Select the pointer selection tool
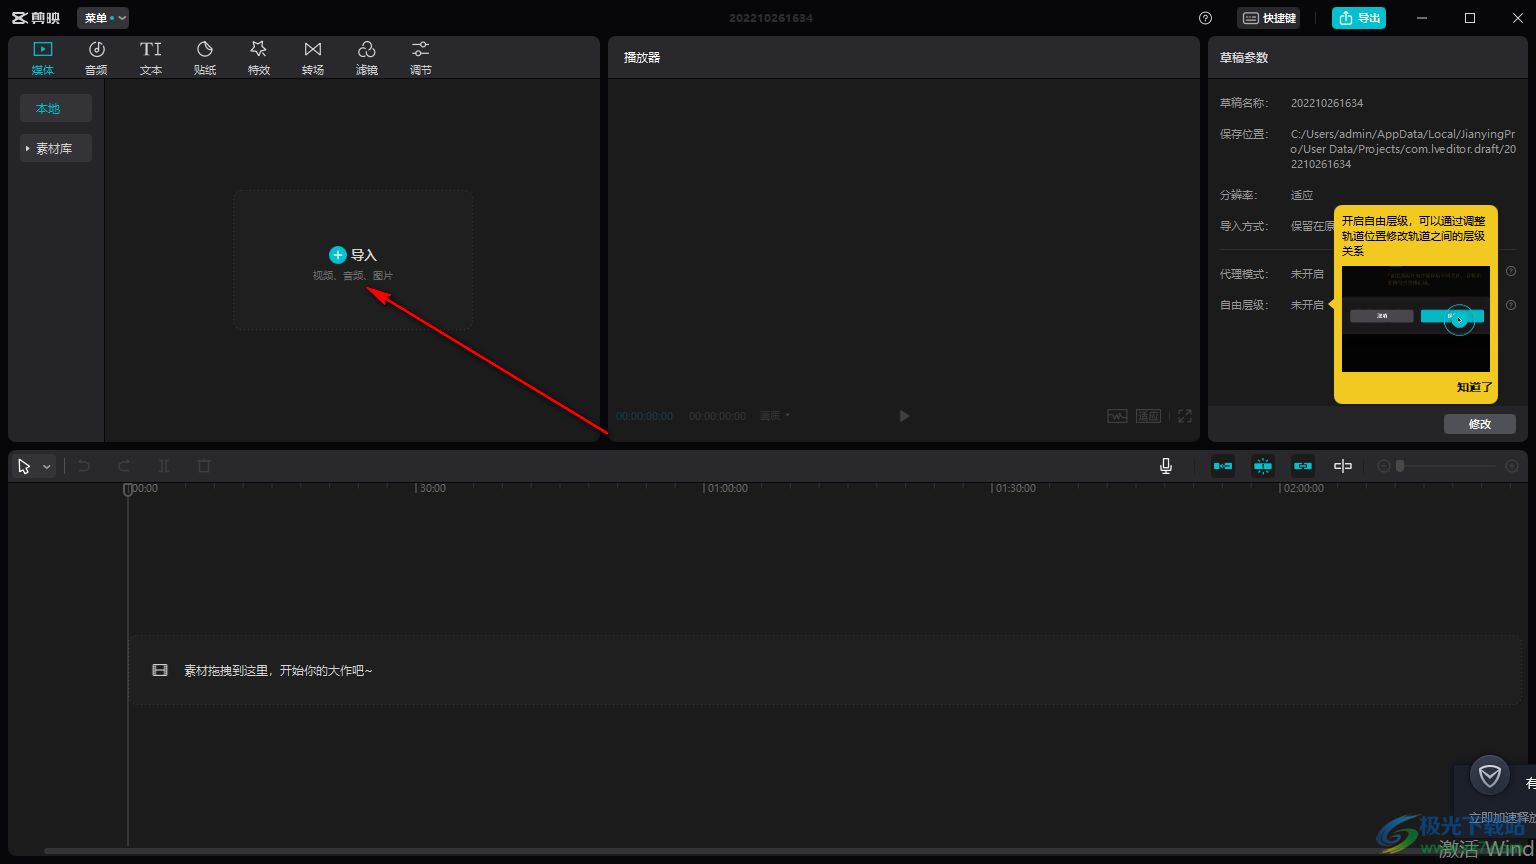This screenshot has height=864, width=1536. pyautogui.click(x=24, y=466)
